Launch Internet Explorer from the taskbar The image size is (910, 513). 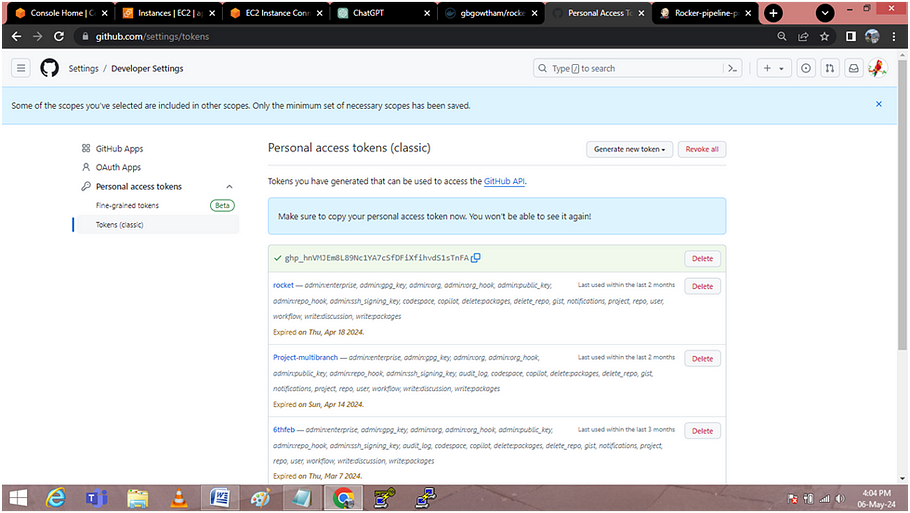(56, 498)
